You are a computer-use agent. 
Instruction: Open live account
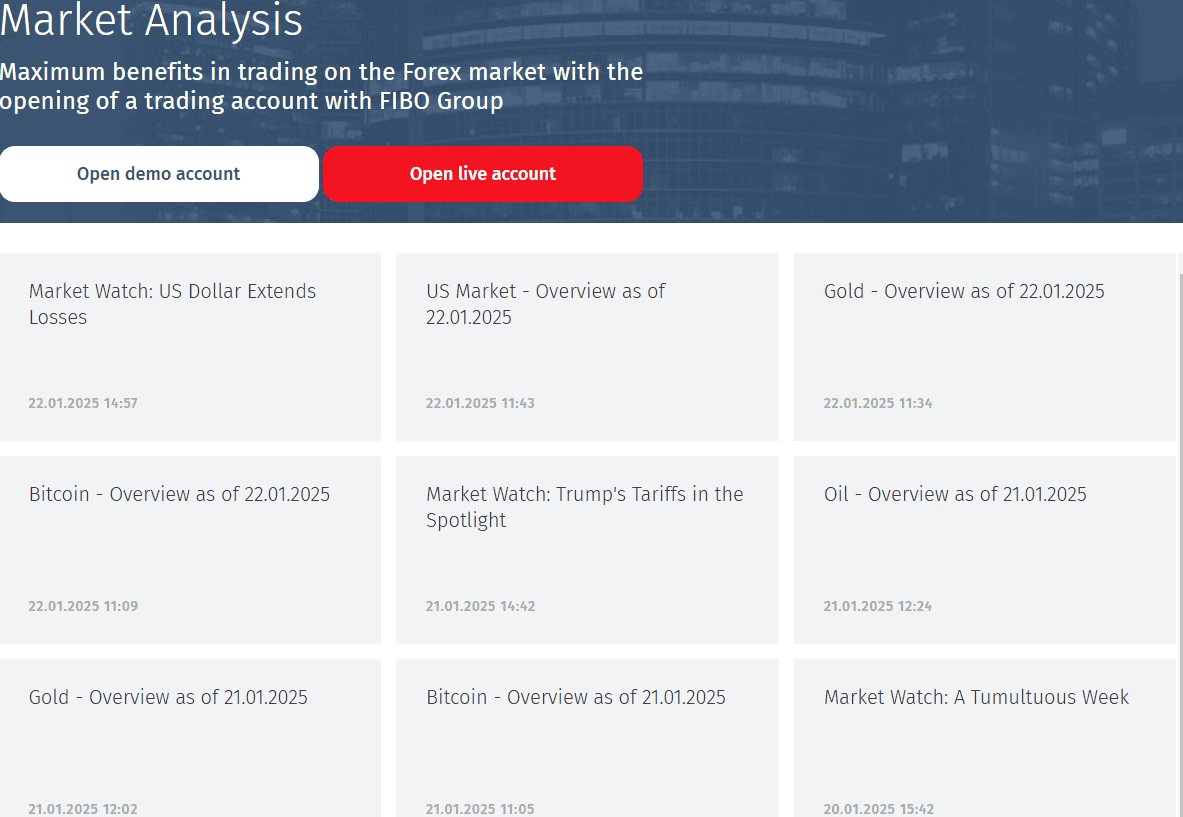(483, 173)
